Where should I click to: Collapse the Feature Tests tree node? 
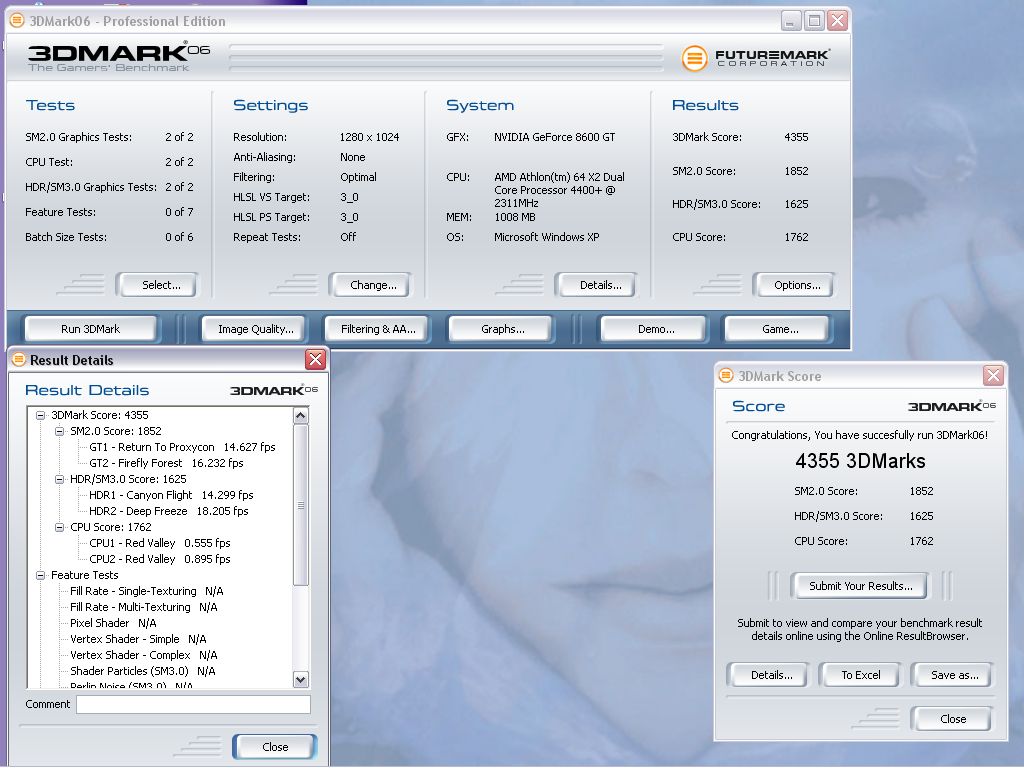40,575
